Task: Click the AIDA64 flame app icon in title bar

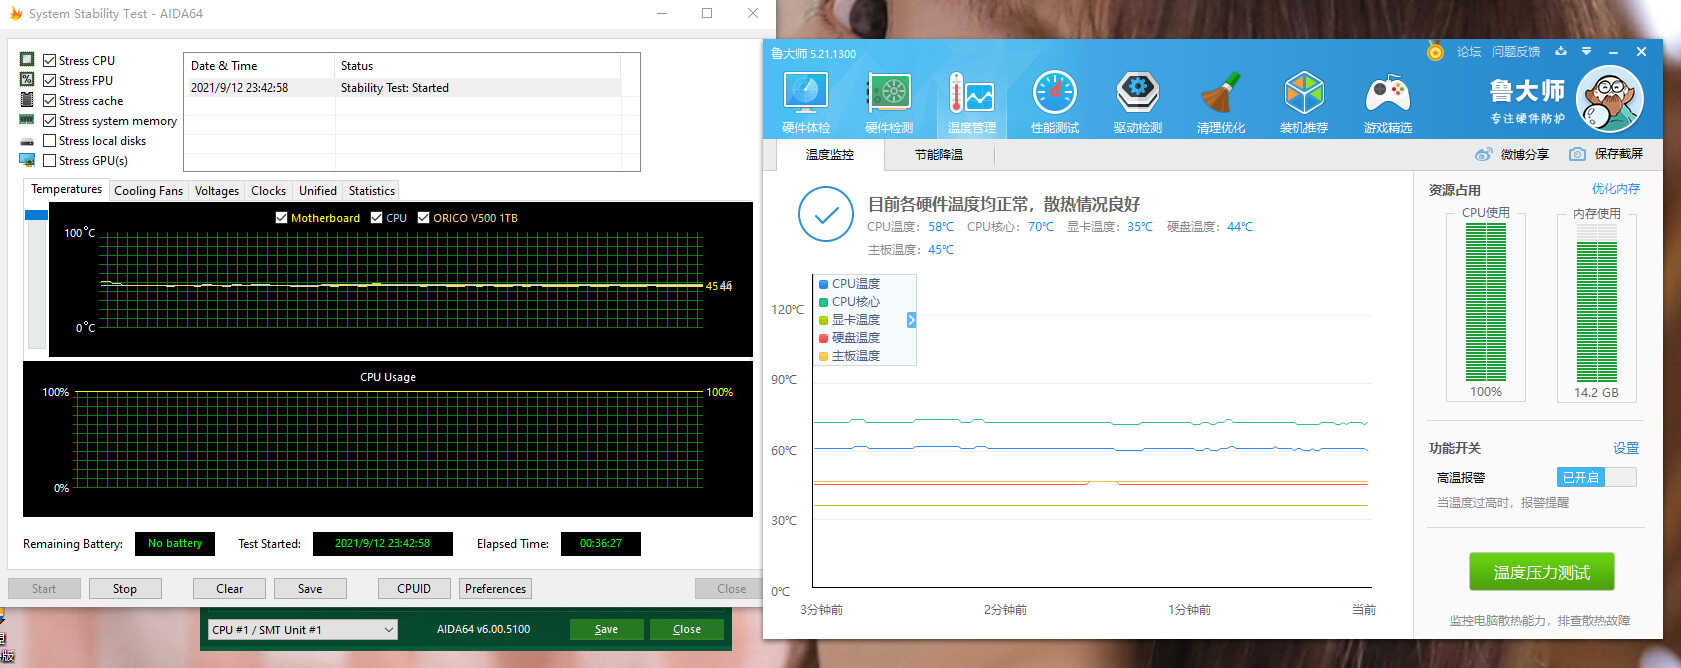Action: point(15,14)
